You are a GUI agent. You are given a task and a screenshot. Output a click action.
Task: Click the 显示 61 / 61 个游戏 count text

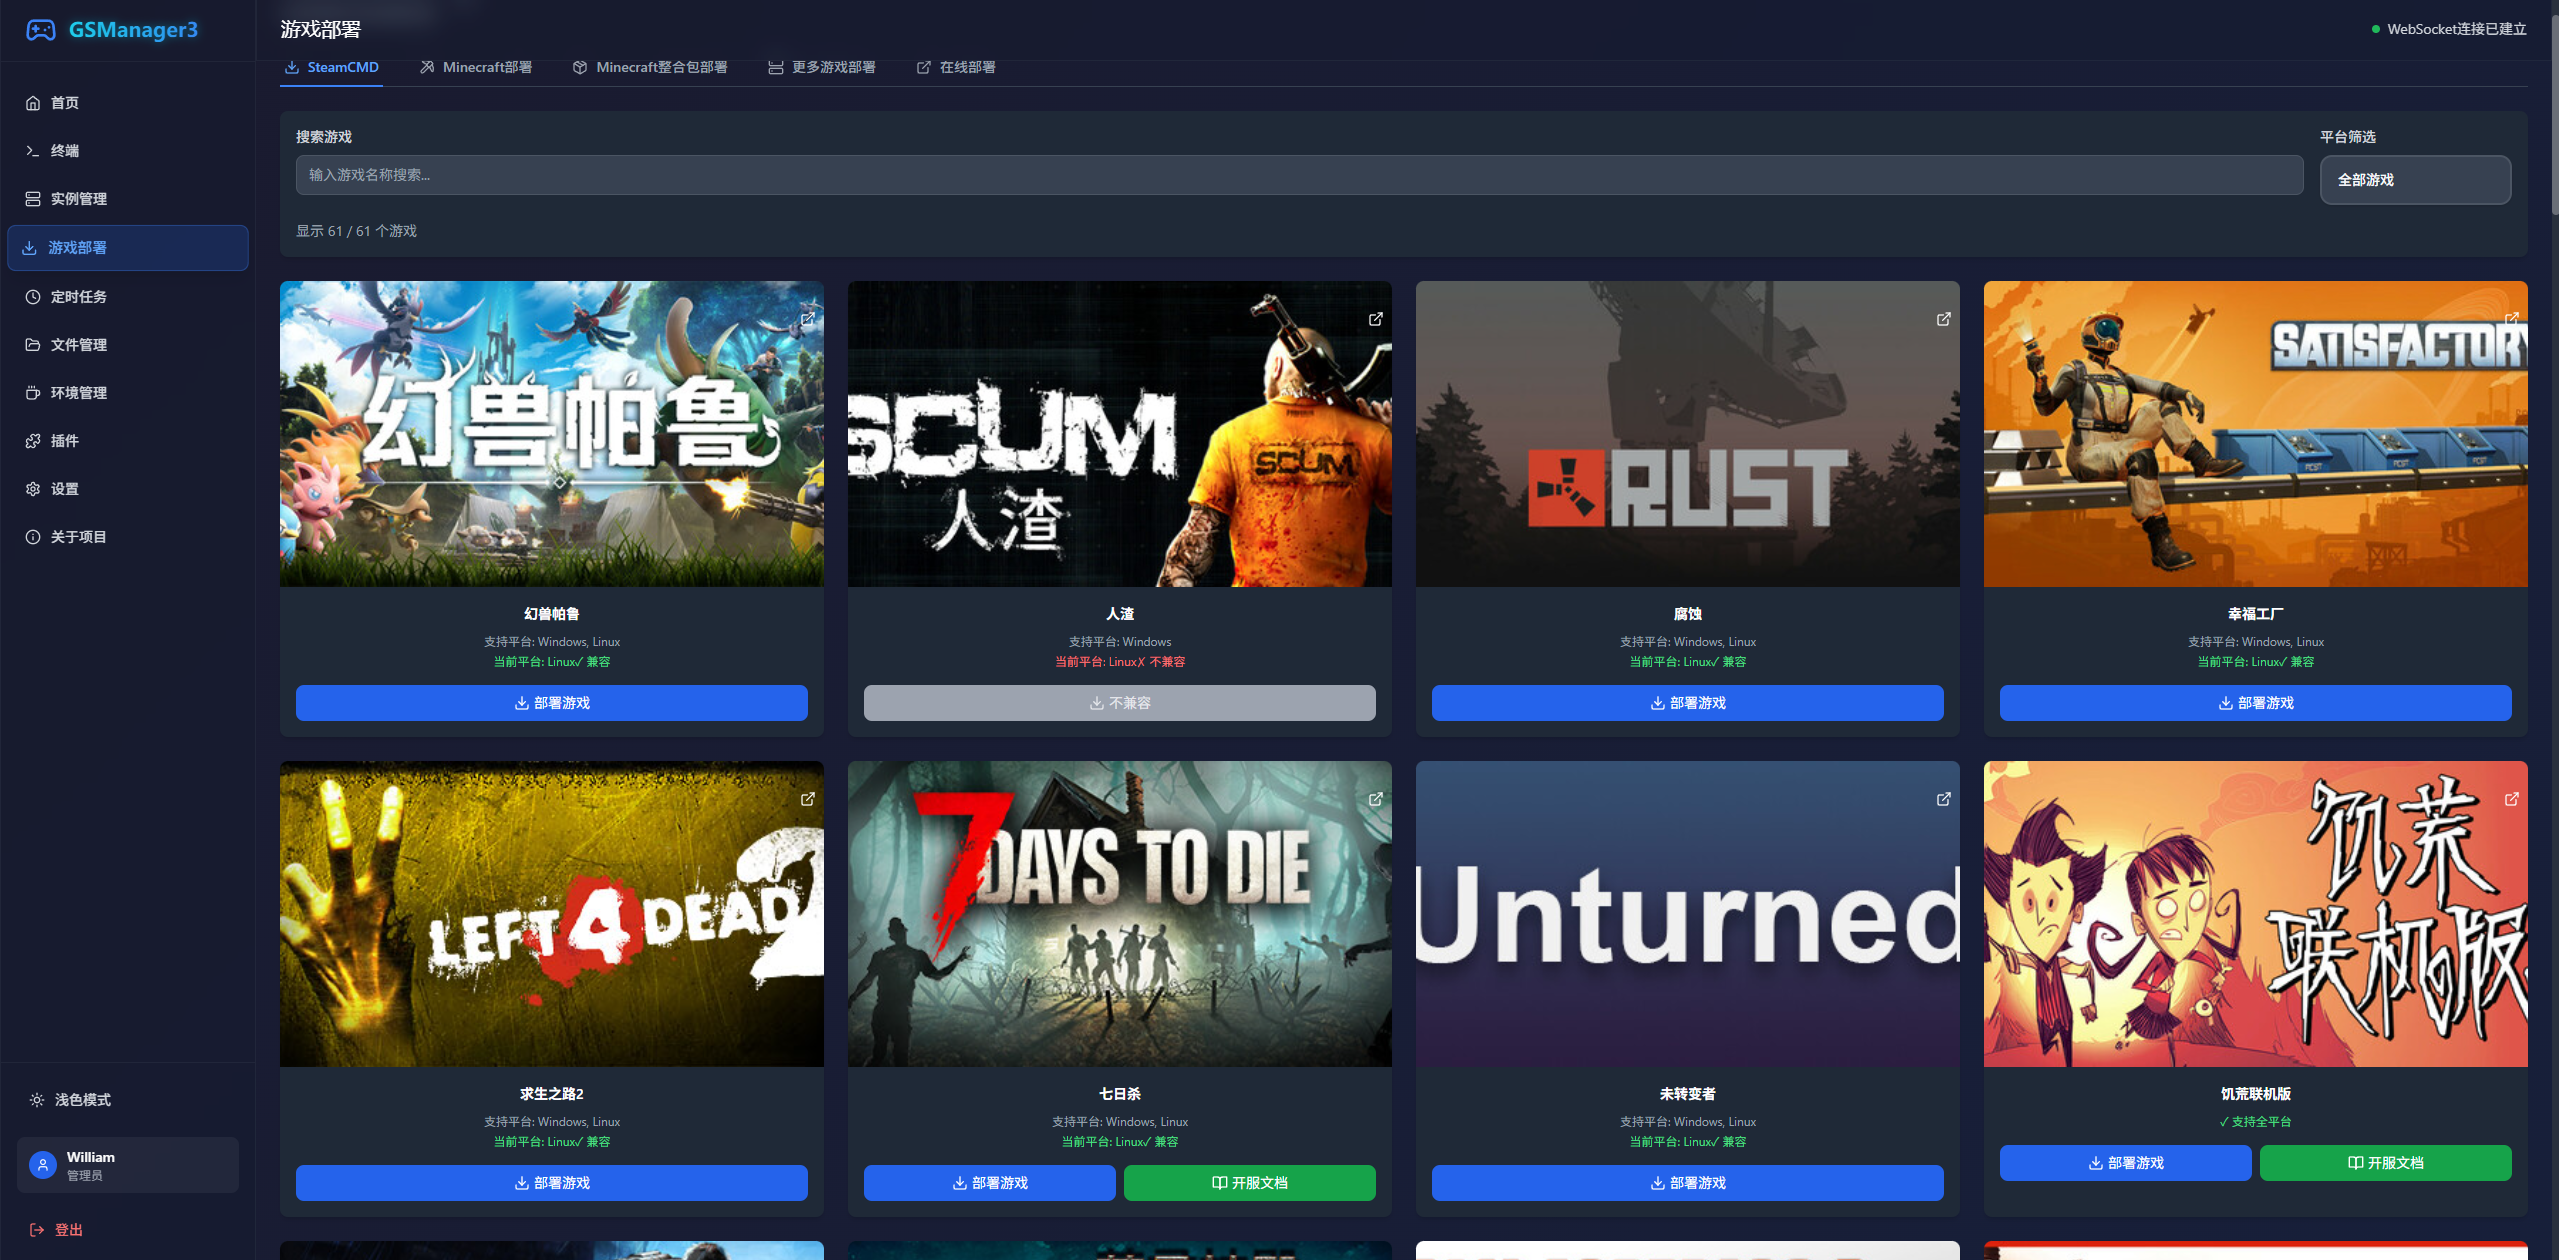356,231
